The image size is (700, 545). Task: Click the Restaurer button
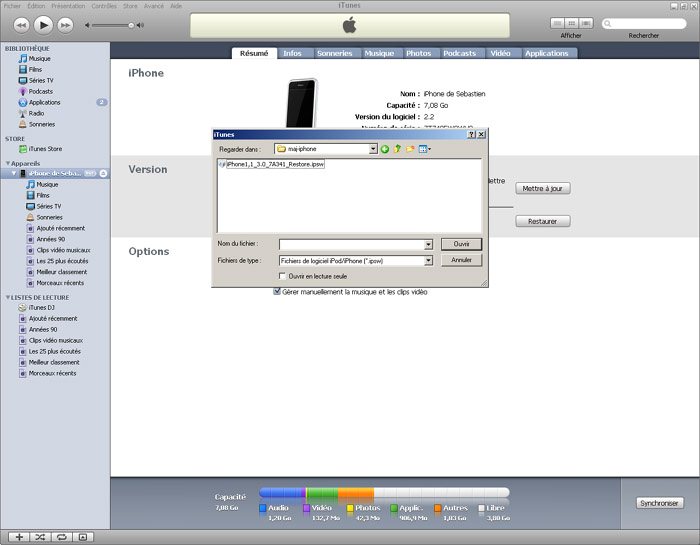coord(542,221)
